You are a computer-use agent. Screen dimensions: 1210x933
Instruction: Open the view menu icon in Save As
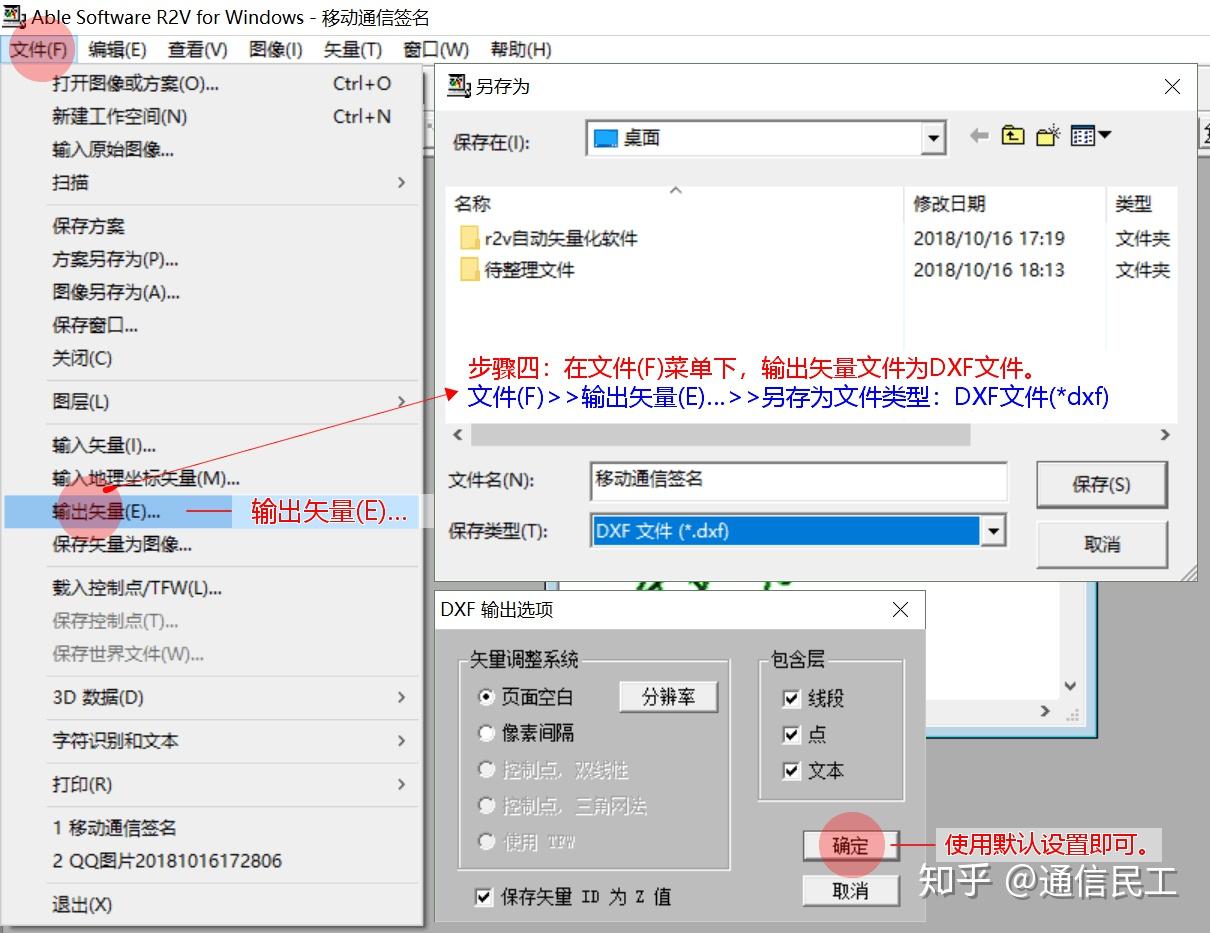click(1090, 136)
